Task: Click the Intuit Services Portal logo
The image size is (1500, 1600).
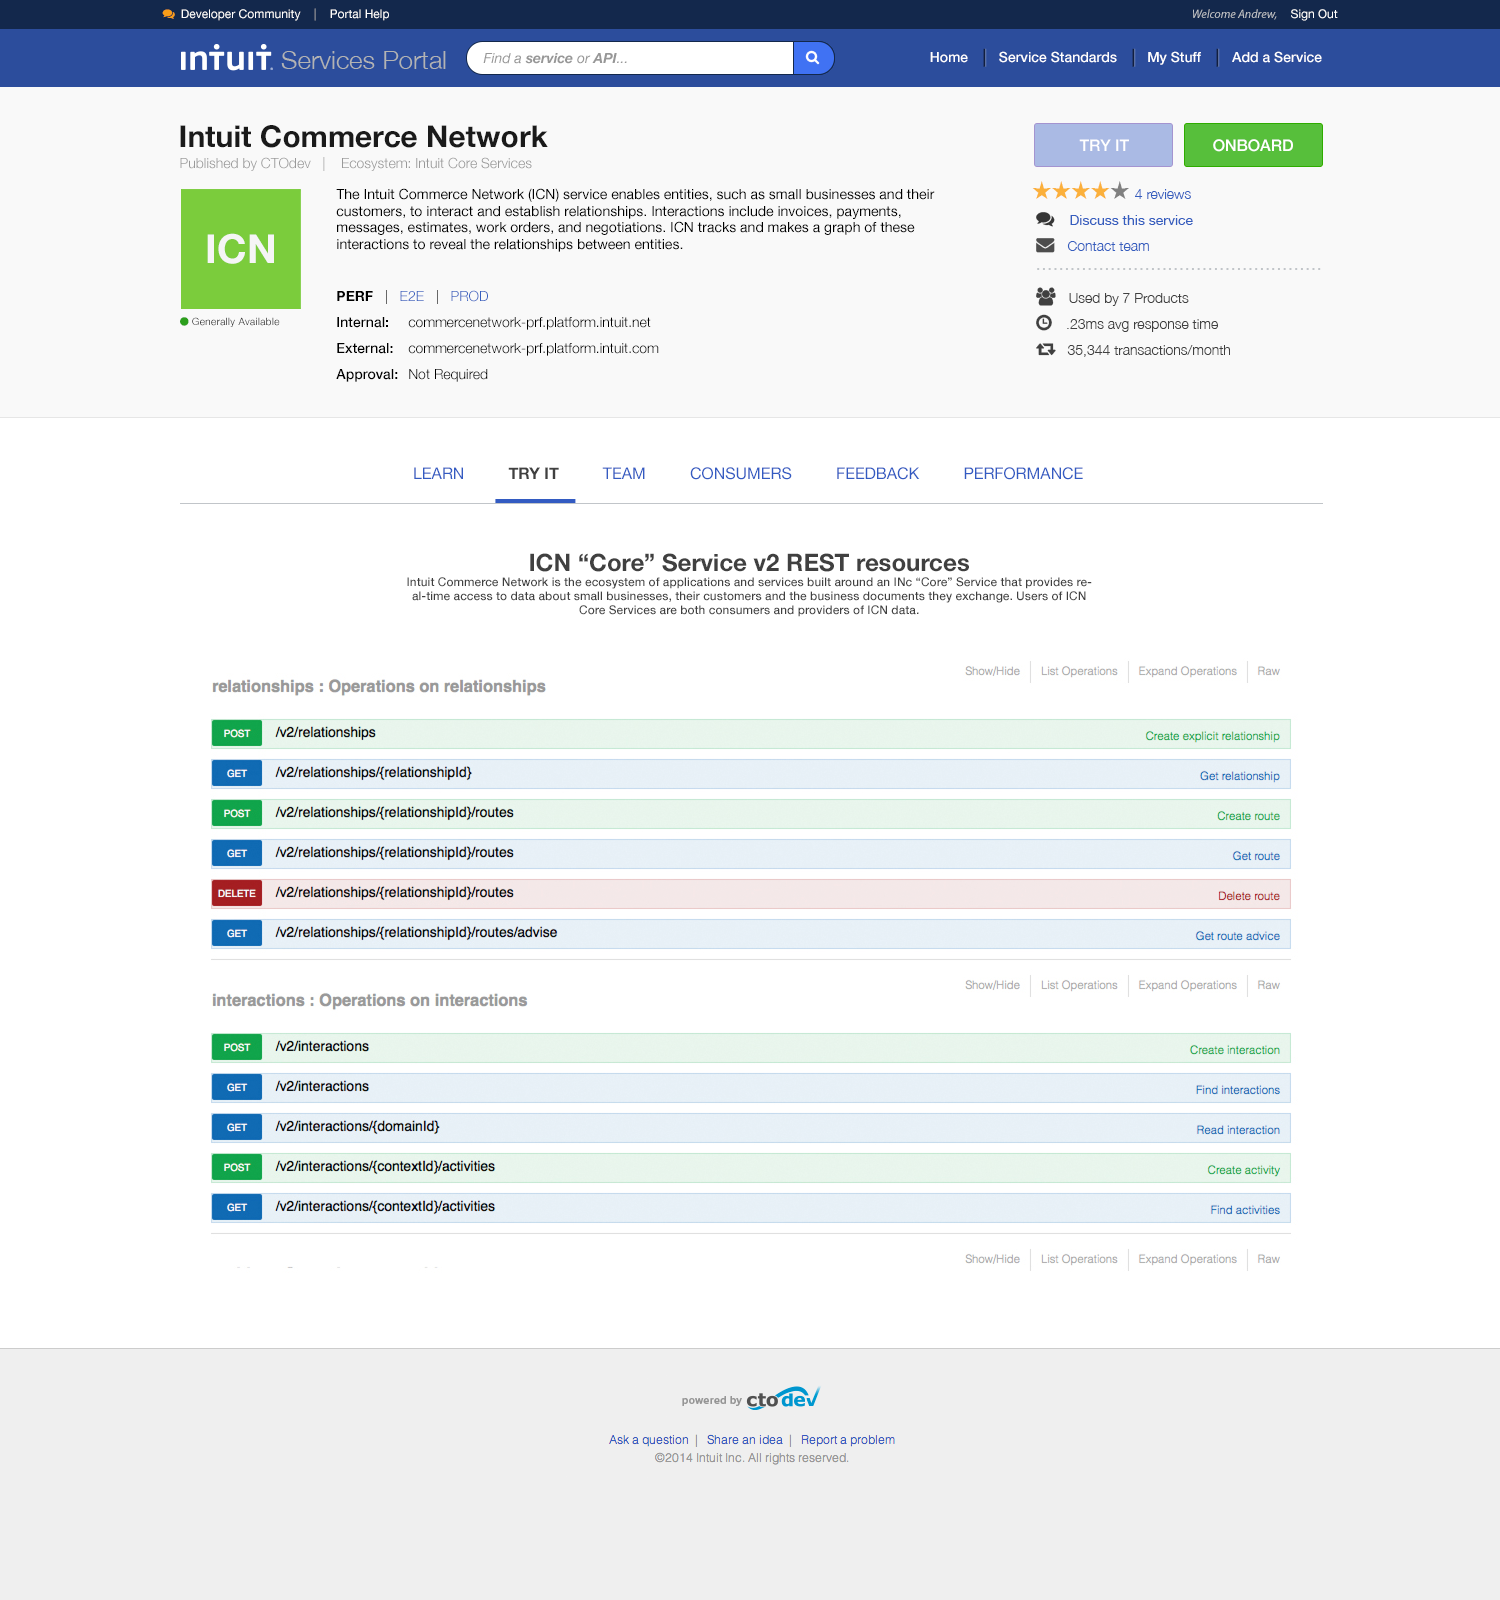Action: pos(313,58)
